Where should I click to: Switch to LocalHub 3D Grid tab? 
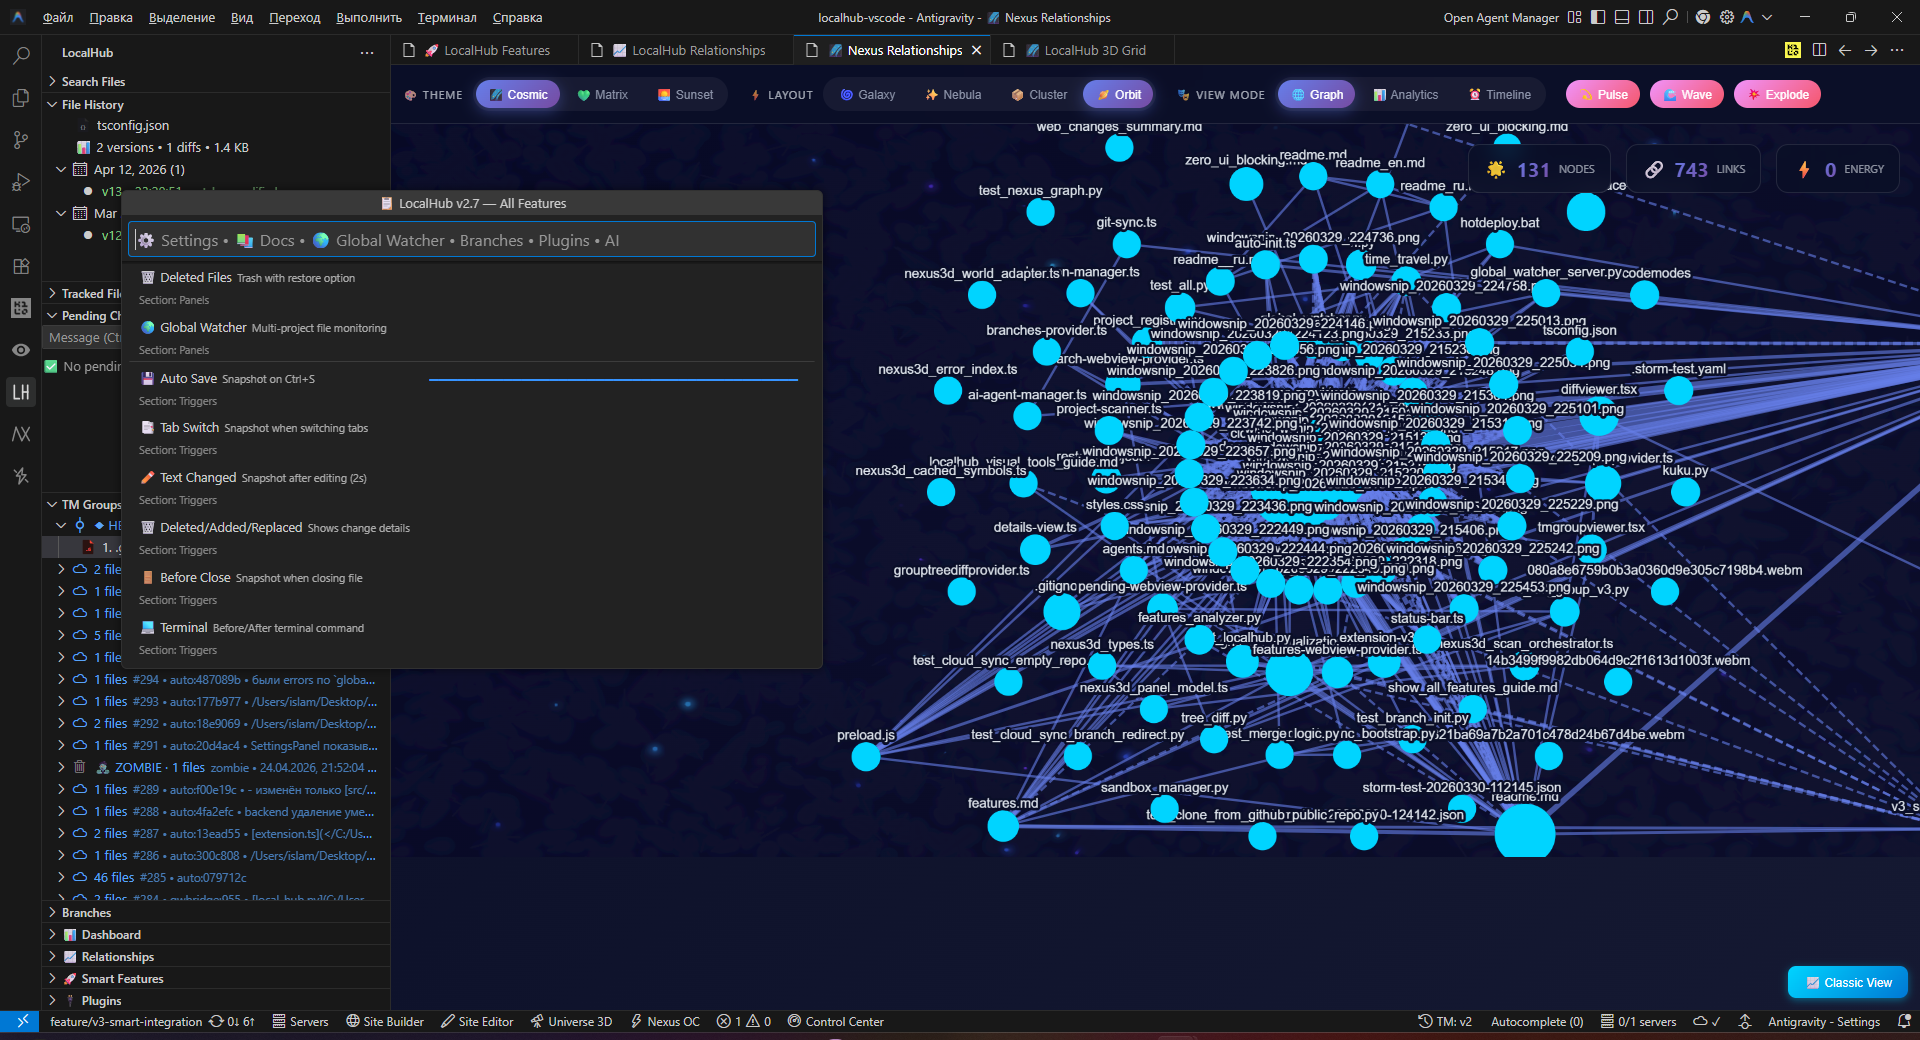[1084, 50]
